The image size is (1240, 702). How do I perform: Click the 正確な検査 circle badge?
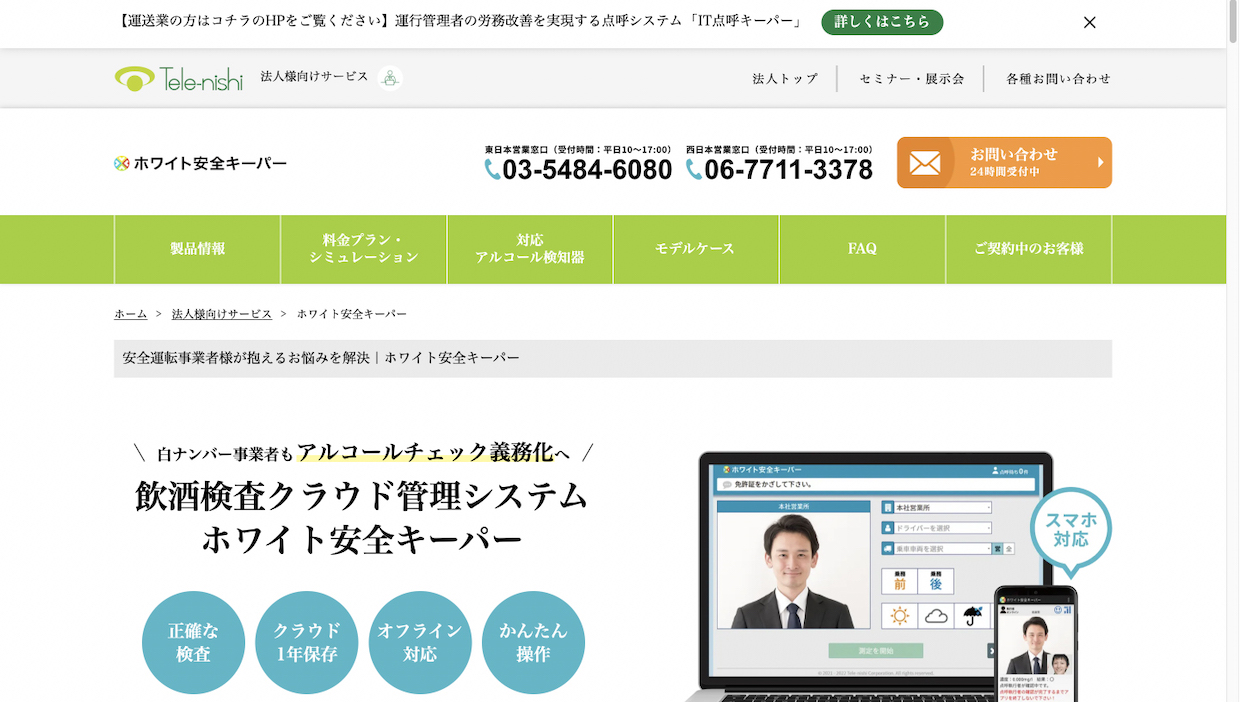click(193, 642)
